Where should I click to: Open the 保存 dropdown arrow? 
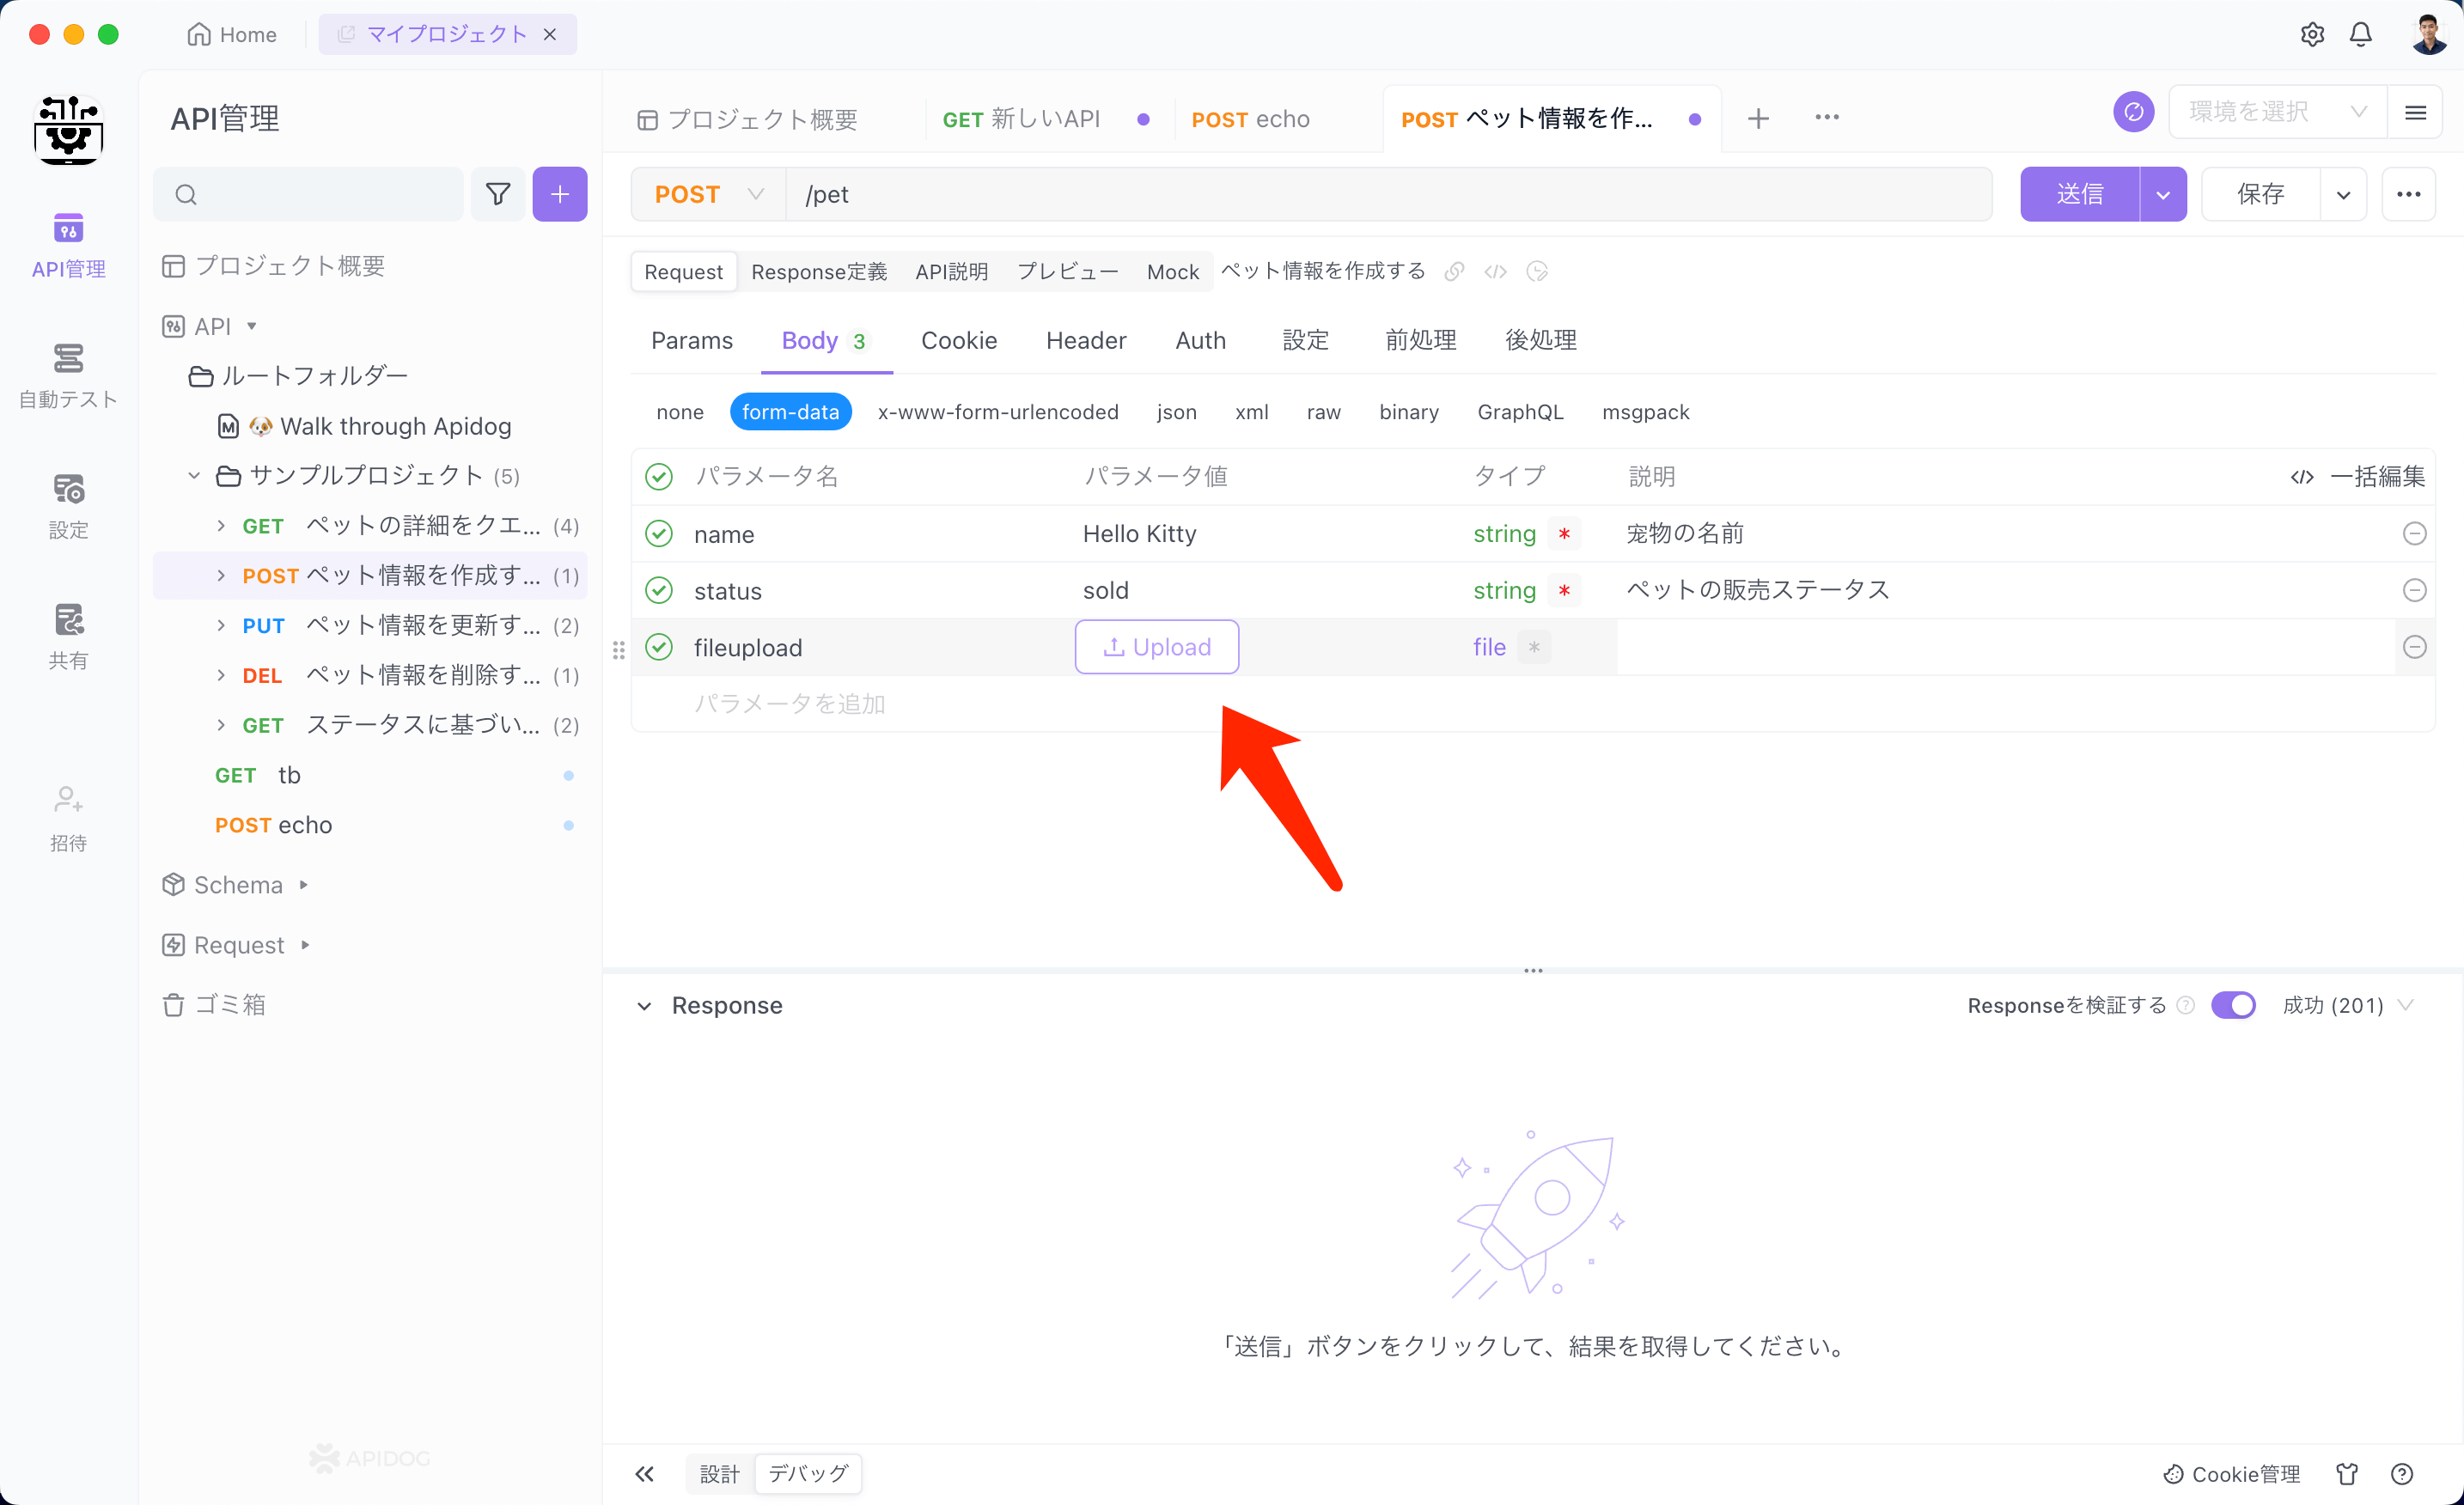pyautogui.click(x=2343, y=194)
